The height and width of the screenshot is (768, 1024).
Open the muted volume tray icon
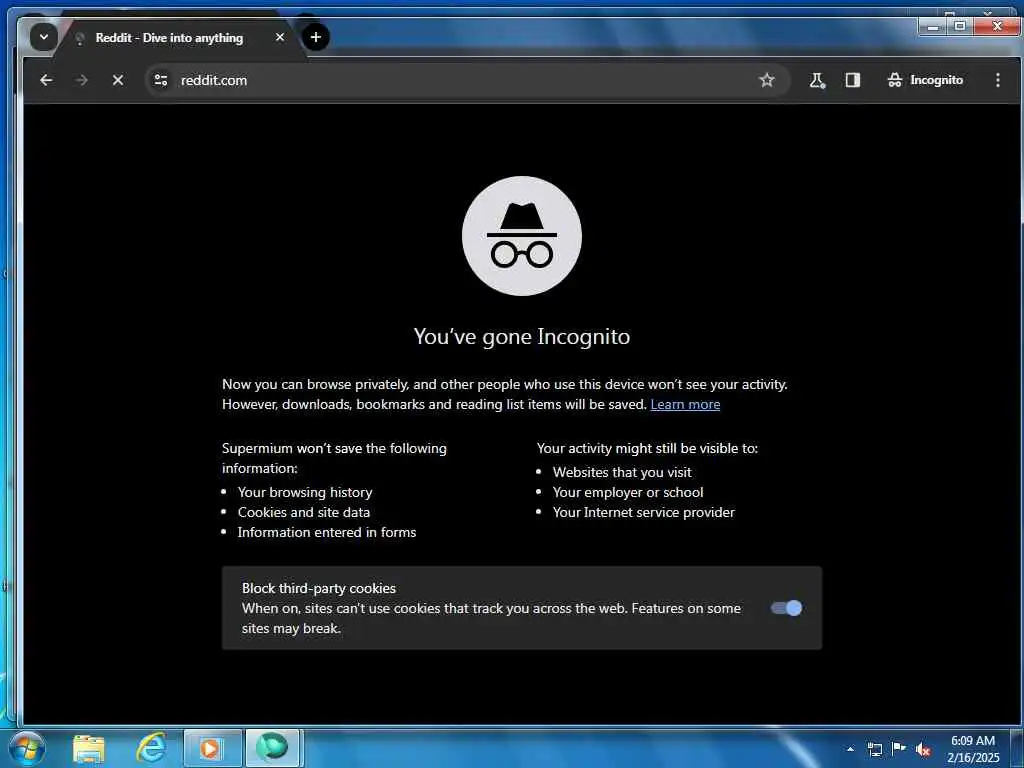(923, 750)
